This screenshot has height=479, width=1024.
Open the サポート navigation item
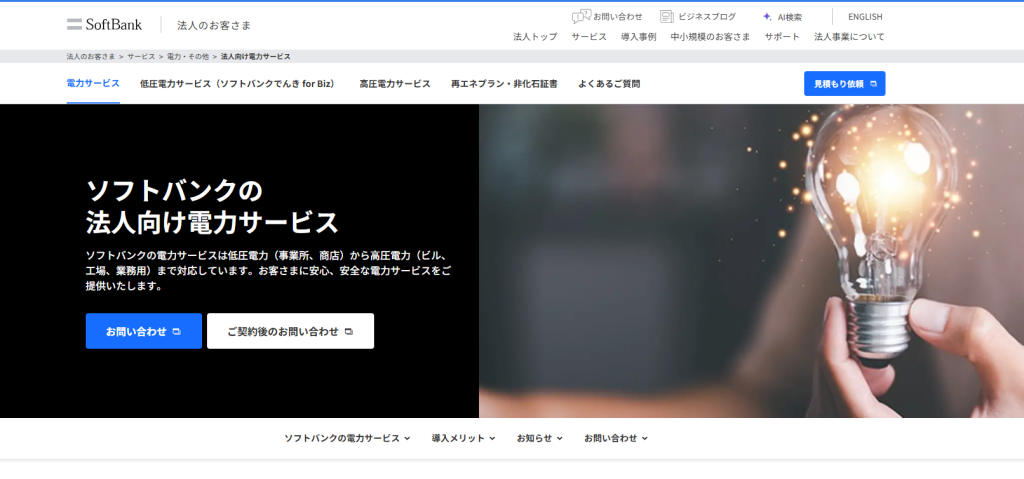(x=782, y=37)
